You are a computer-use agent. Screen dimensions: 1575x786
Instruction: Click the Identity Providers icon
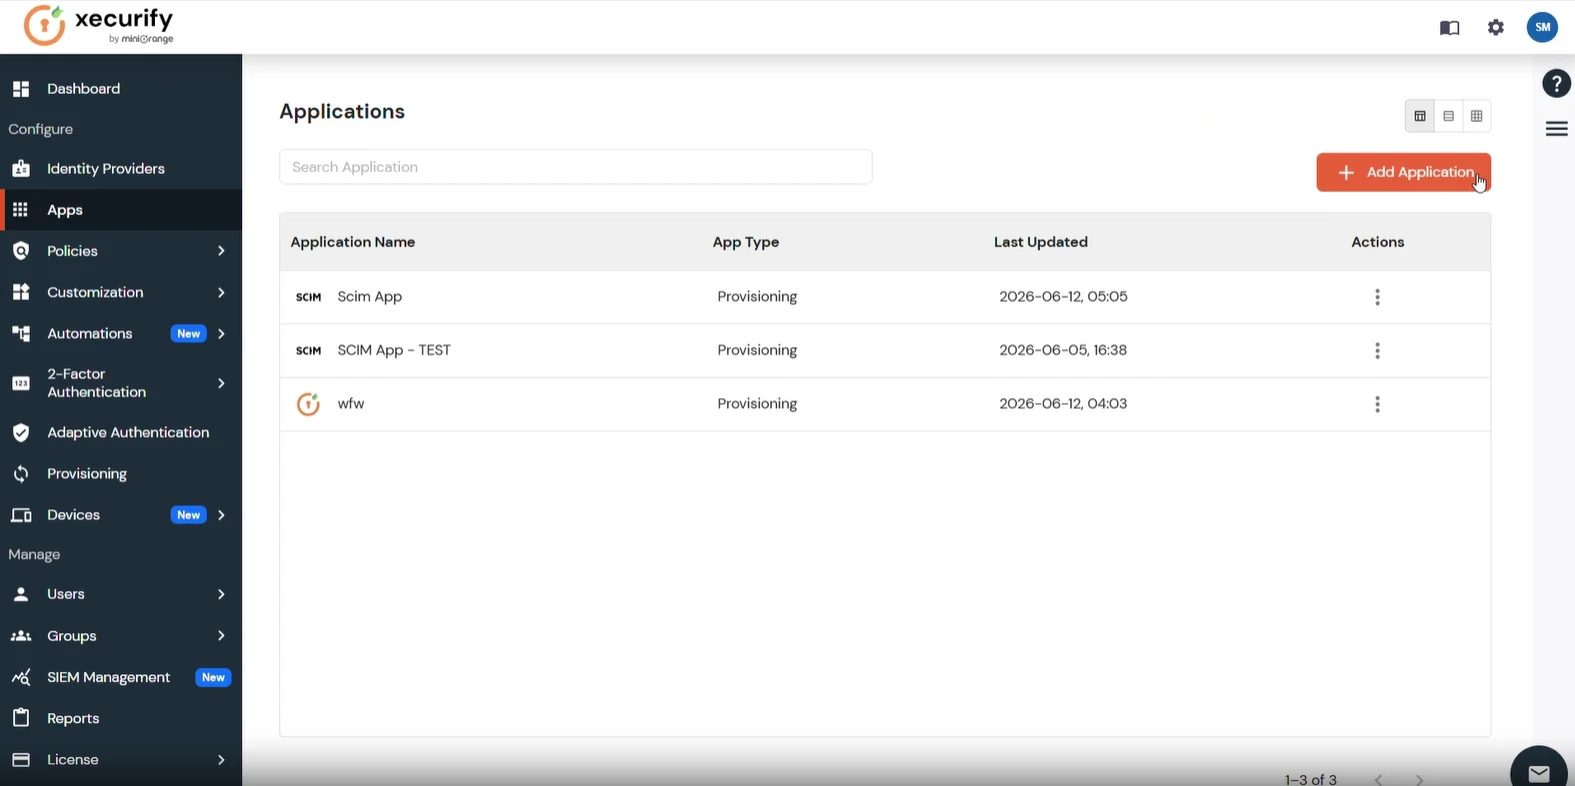tap(20, 169)
